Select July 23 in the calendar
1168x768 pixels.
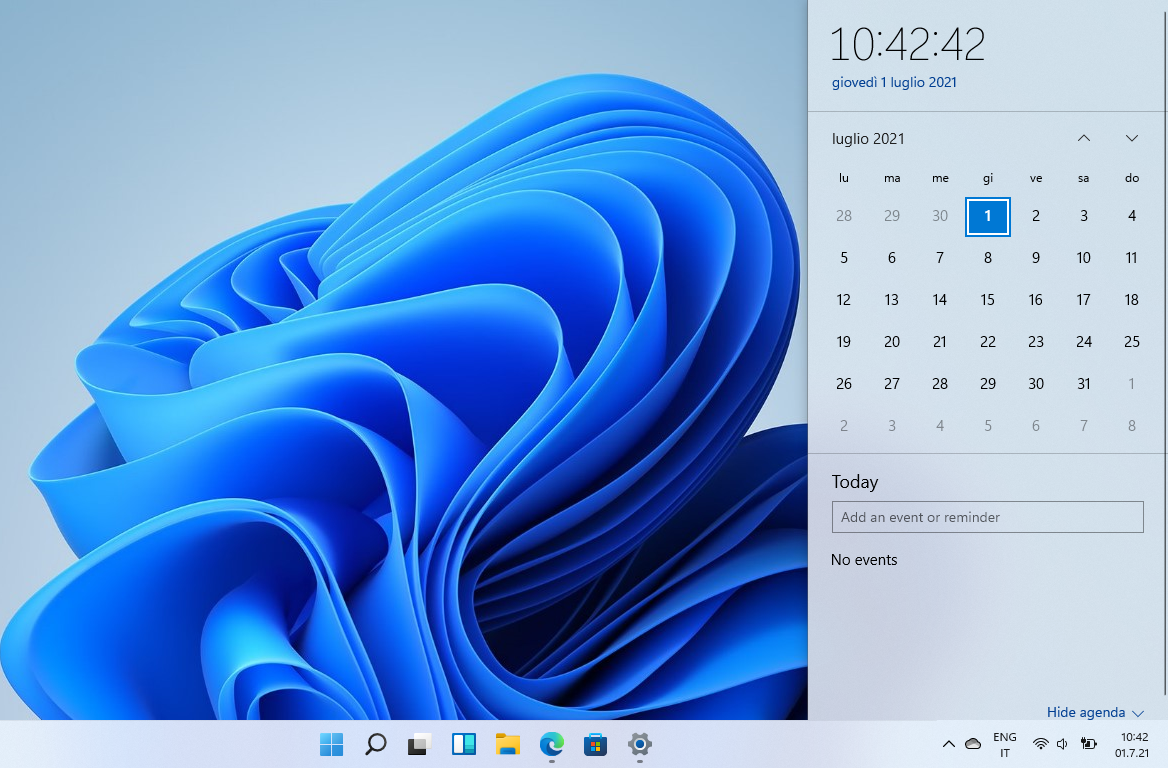click(1035, 342)
